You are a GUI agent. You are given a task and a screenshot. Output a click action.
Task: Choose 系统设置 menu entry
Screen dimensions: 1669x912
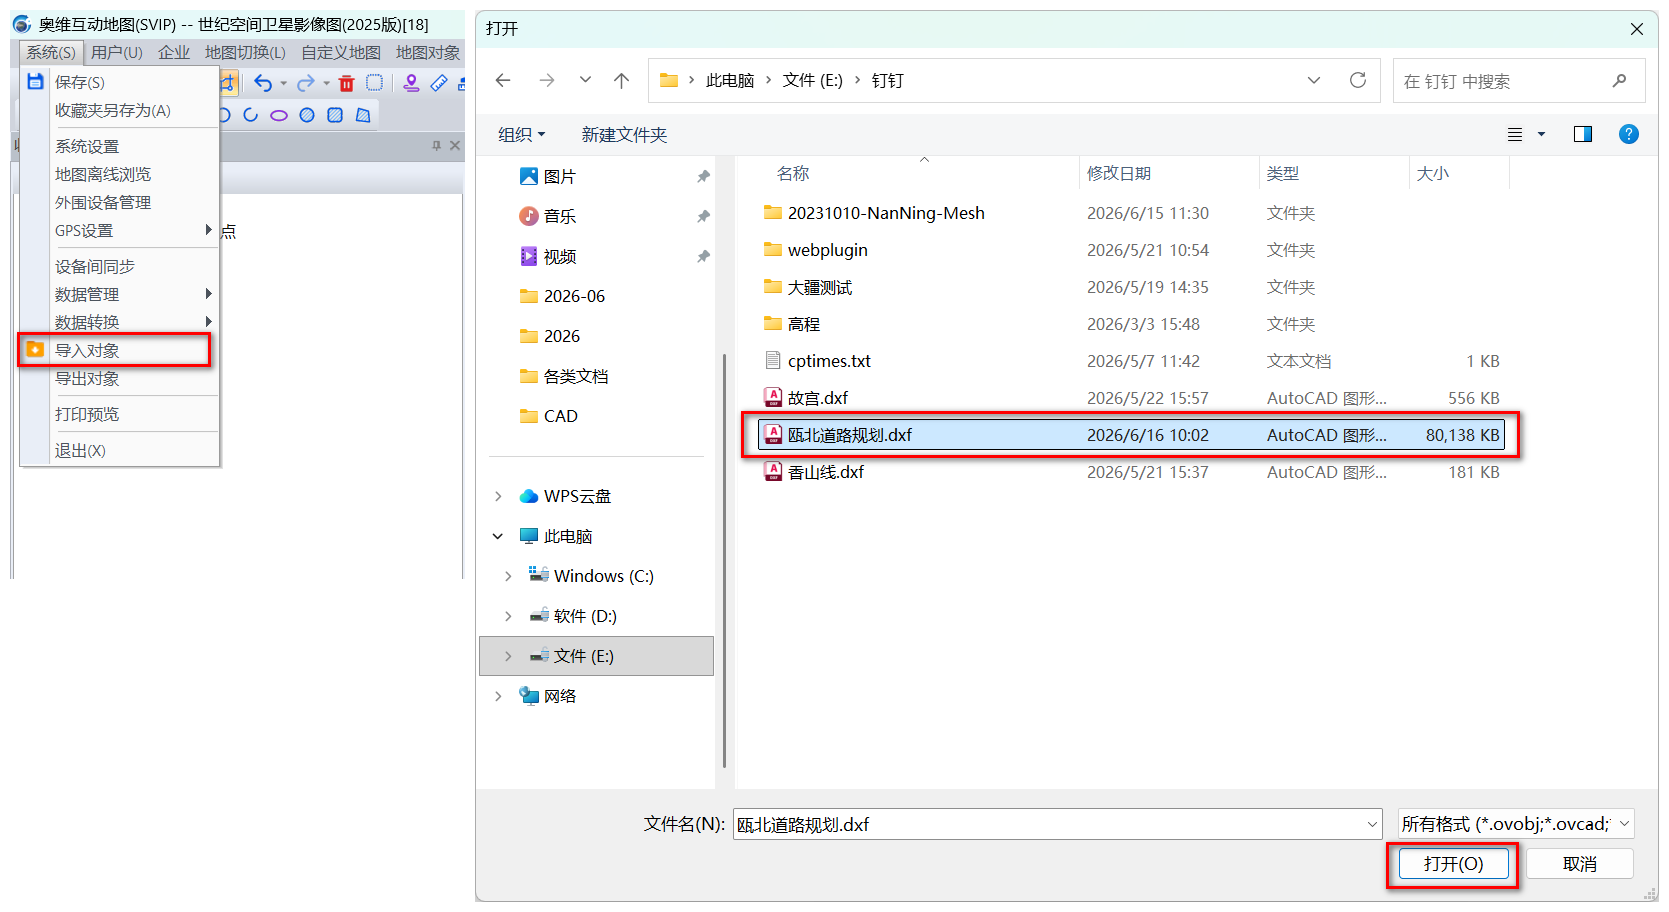(x=119, y=146)
